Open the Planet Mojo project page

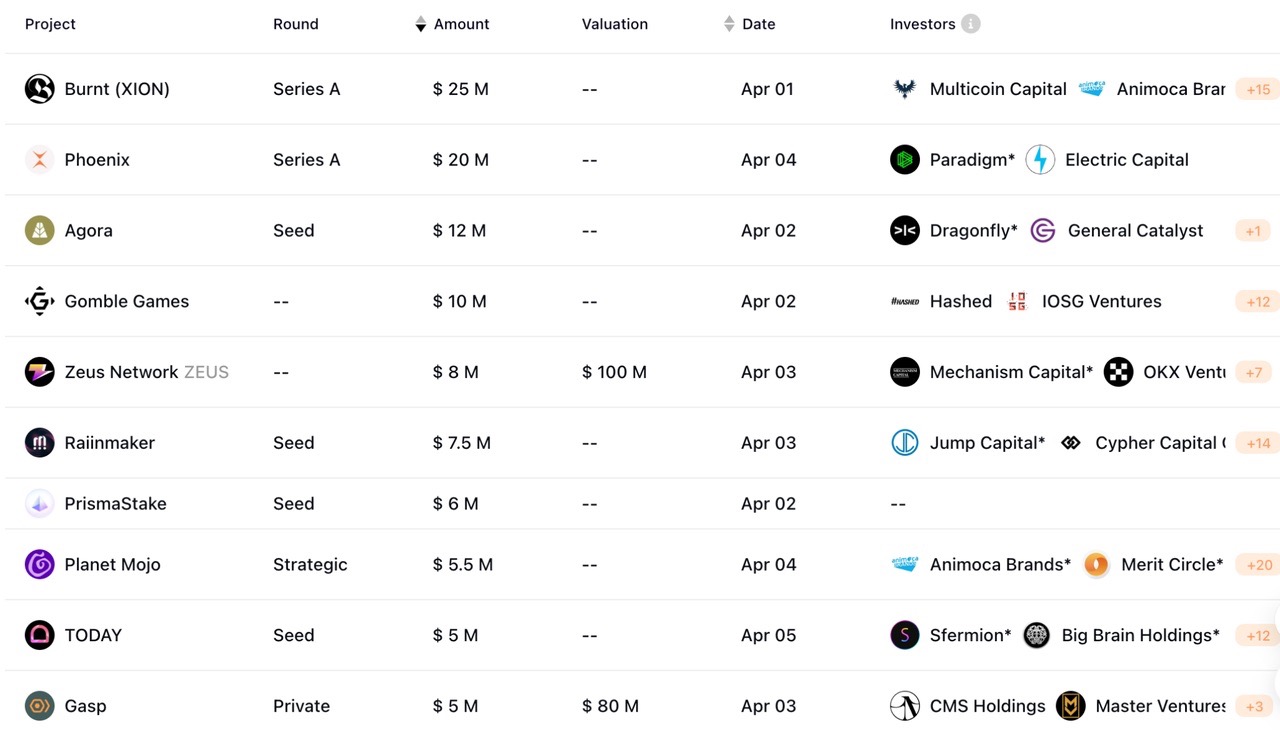click(x=112, y=565)
